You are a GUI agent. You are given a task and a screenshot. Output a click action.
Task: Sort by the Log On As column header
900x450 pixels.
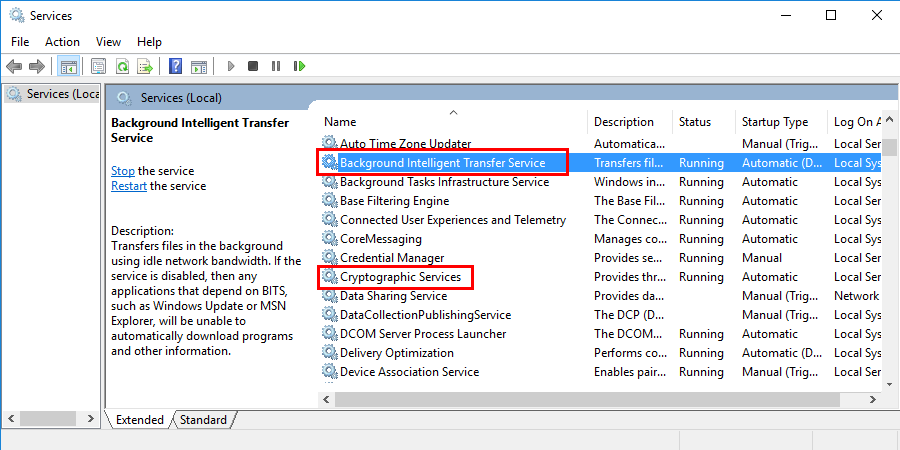pos(855,122)
